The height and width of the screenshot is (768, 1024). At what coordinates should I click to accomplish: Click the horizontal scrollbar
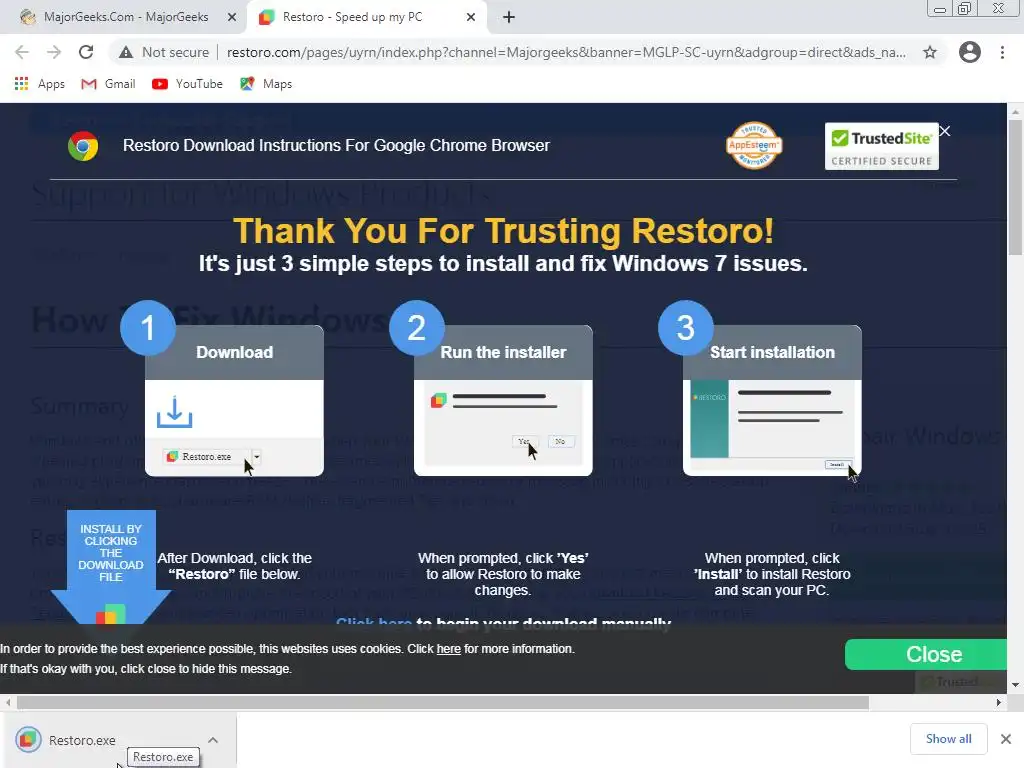point(443,703)
